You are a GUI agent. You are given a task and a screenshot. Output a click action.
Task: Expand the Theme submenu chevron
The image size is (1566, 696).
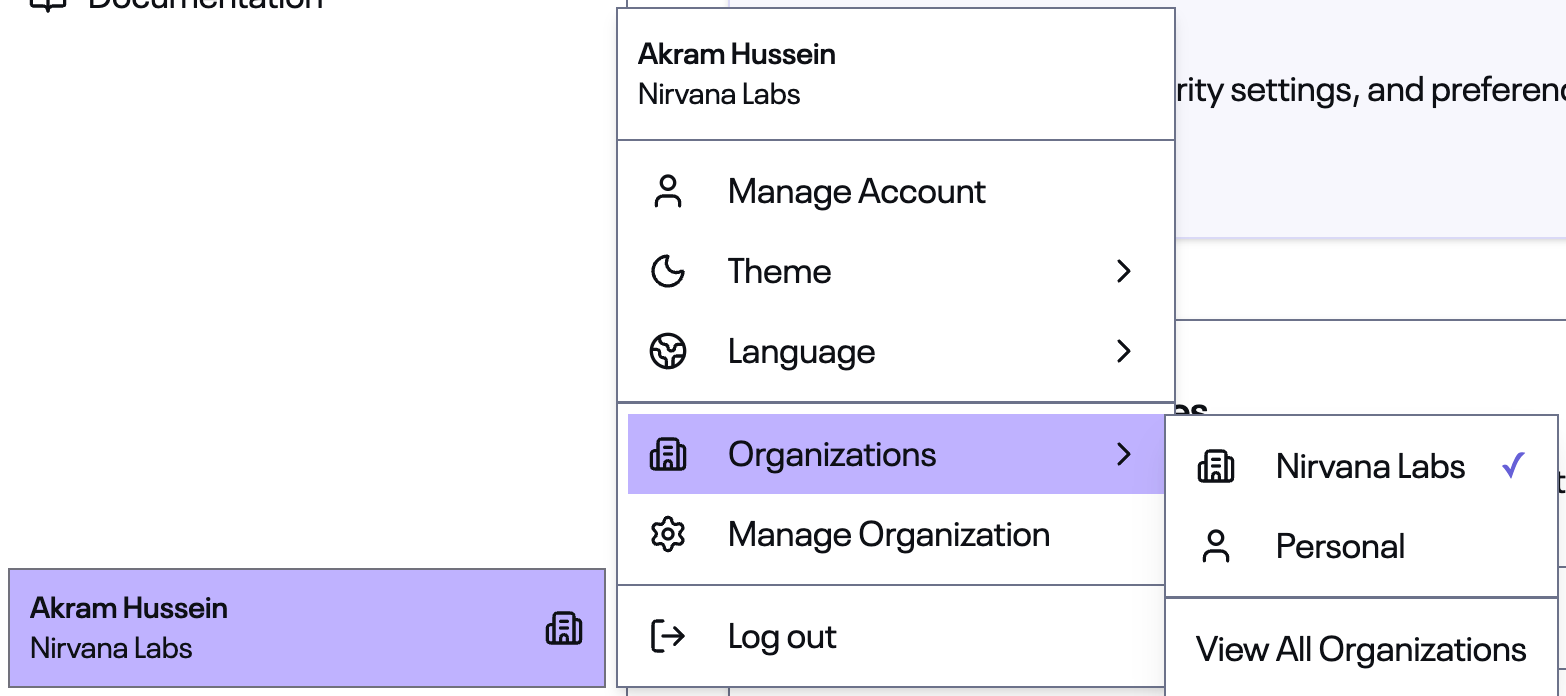pos(1123,271)
